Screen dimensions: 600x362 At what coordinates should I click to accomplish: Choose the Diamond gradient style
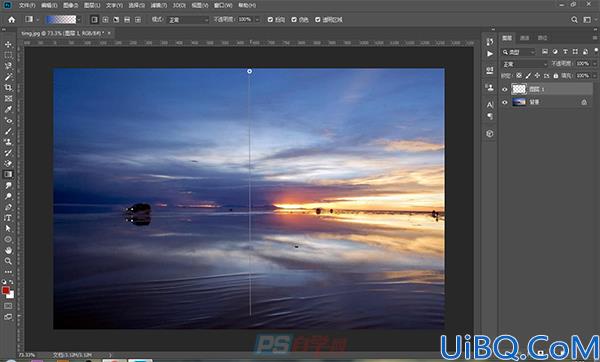[x=138, y=20]
